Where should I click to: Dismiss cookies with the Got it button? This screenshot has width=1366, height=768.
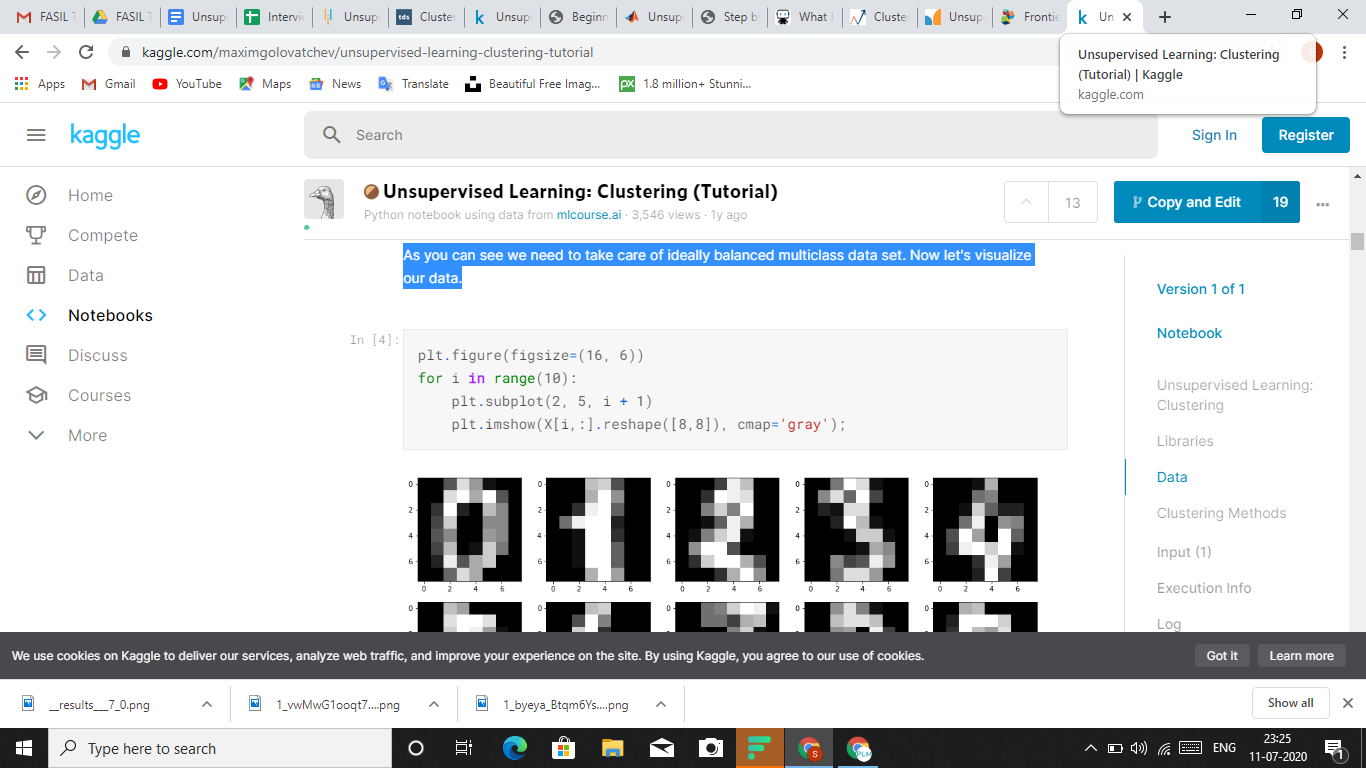click(1222, 655)
